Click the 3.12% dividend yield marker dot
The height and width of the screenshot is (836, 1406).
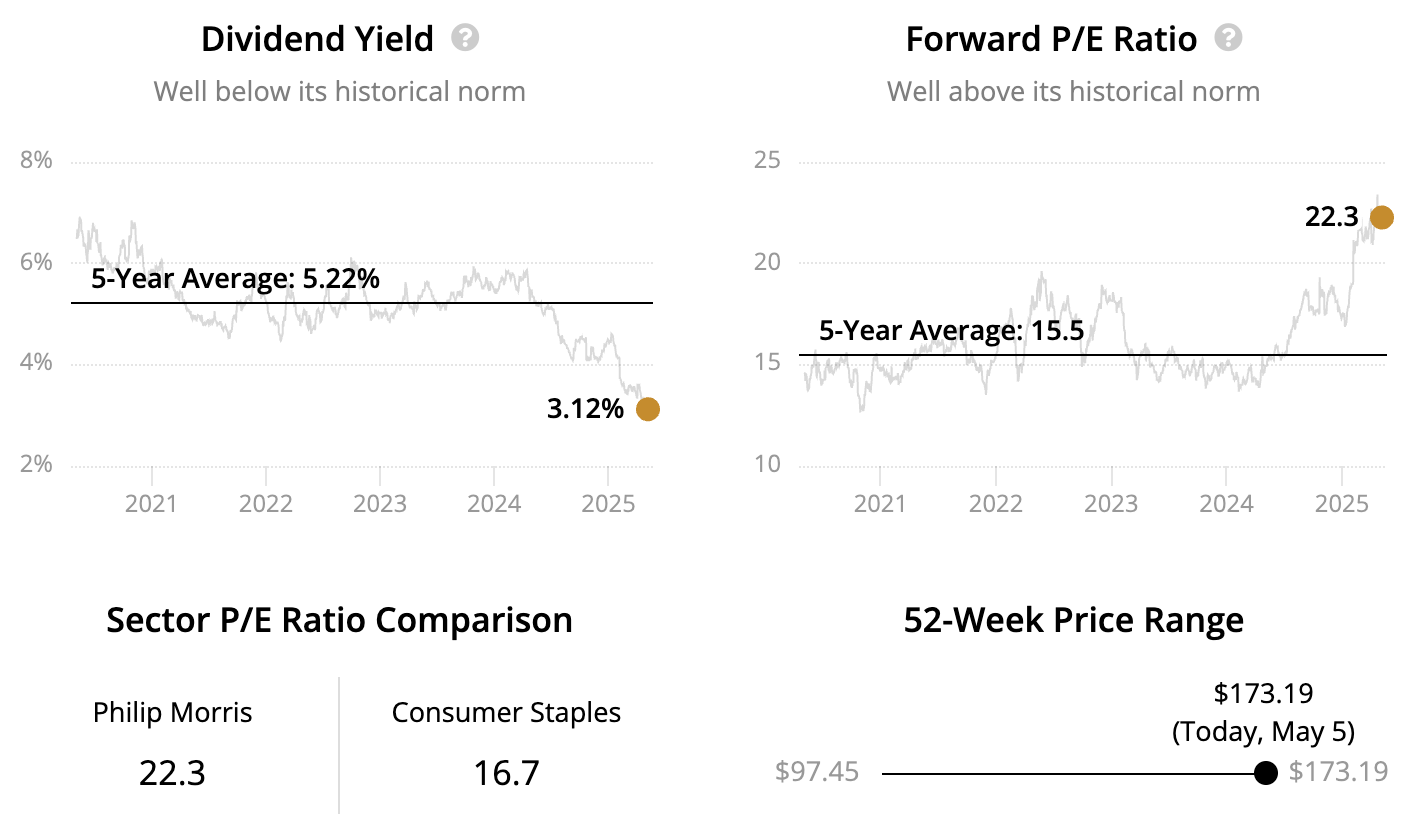pyautogui.click(x=648, y=409)
